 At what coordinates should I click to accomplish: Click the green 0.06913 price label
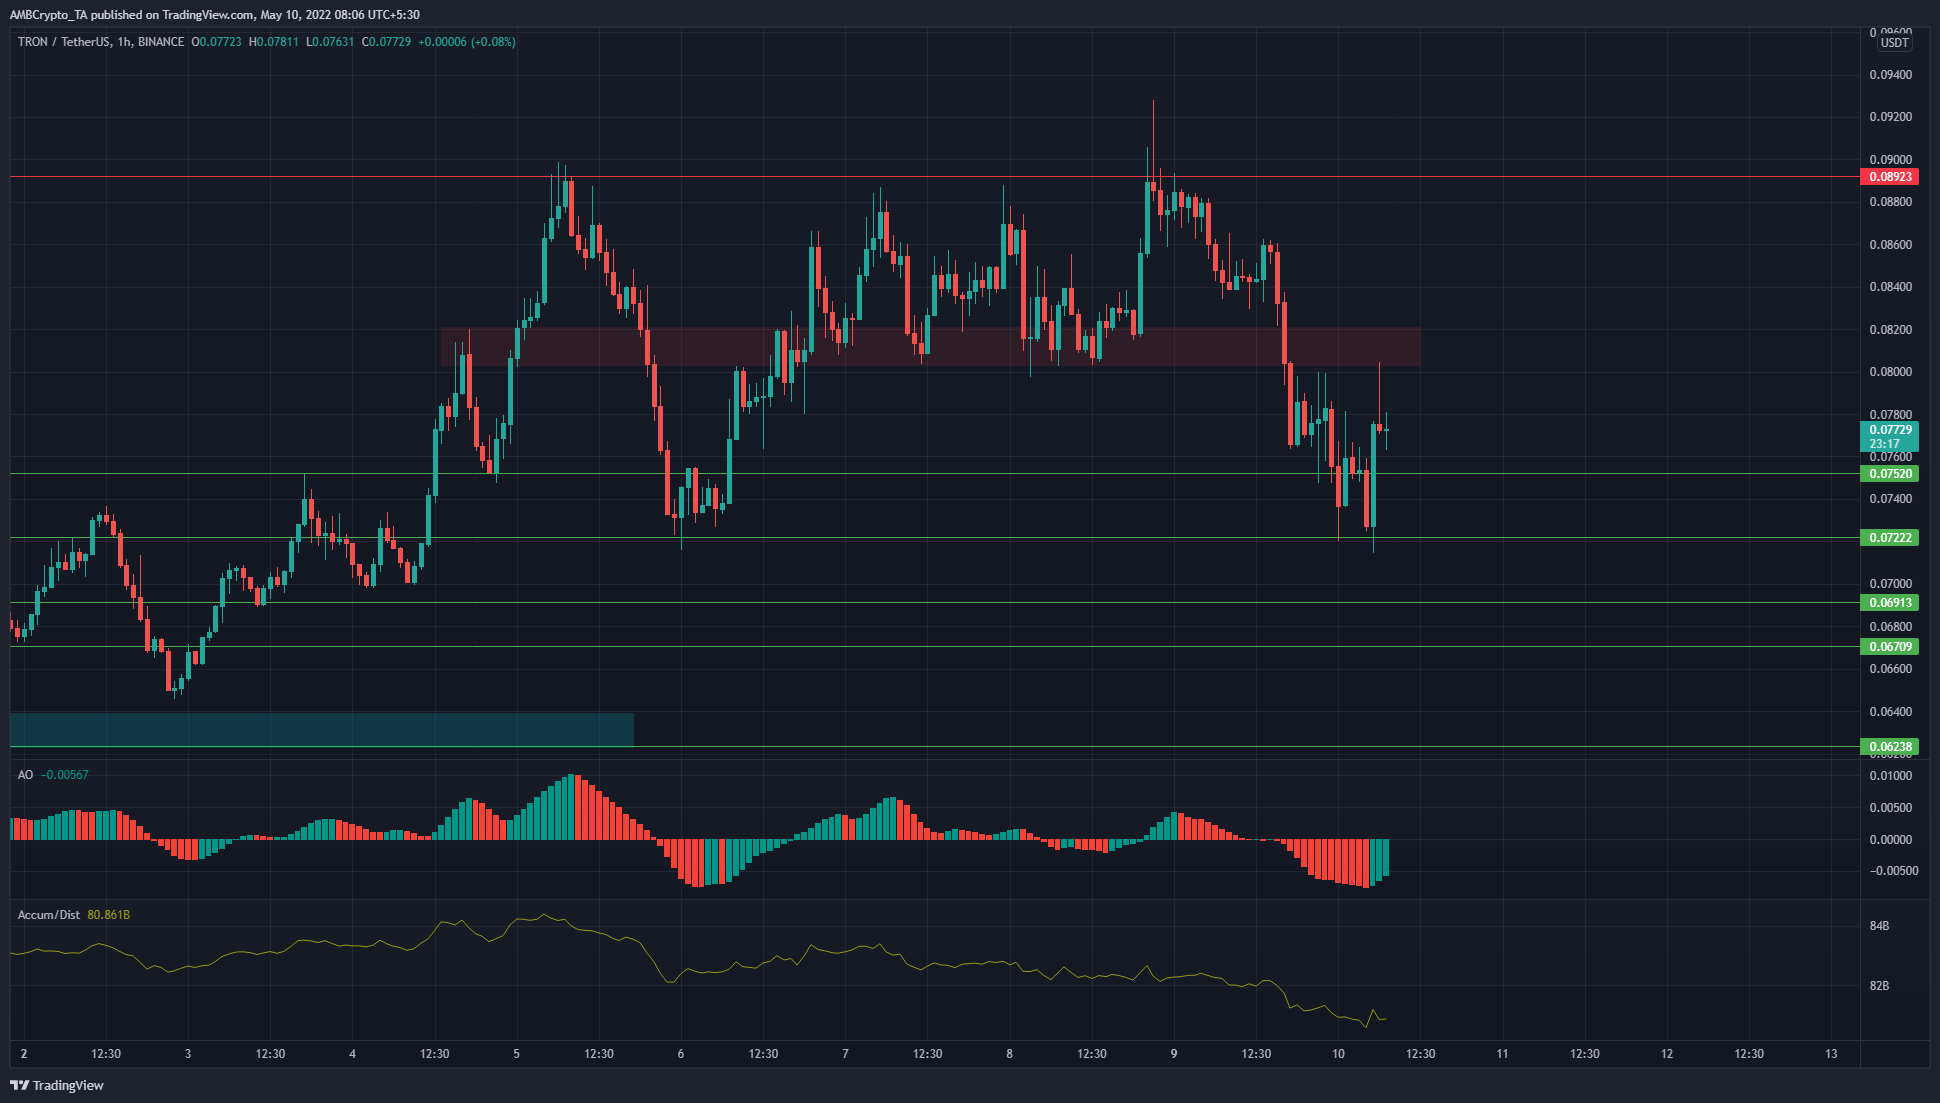pyautogui.click(x=1889, y=603)
